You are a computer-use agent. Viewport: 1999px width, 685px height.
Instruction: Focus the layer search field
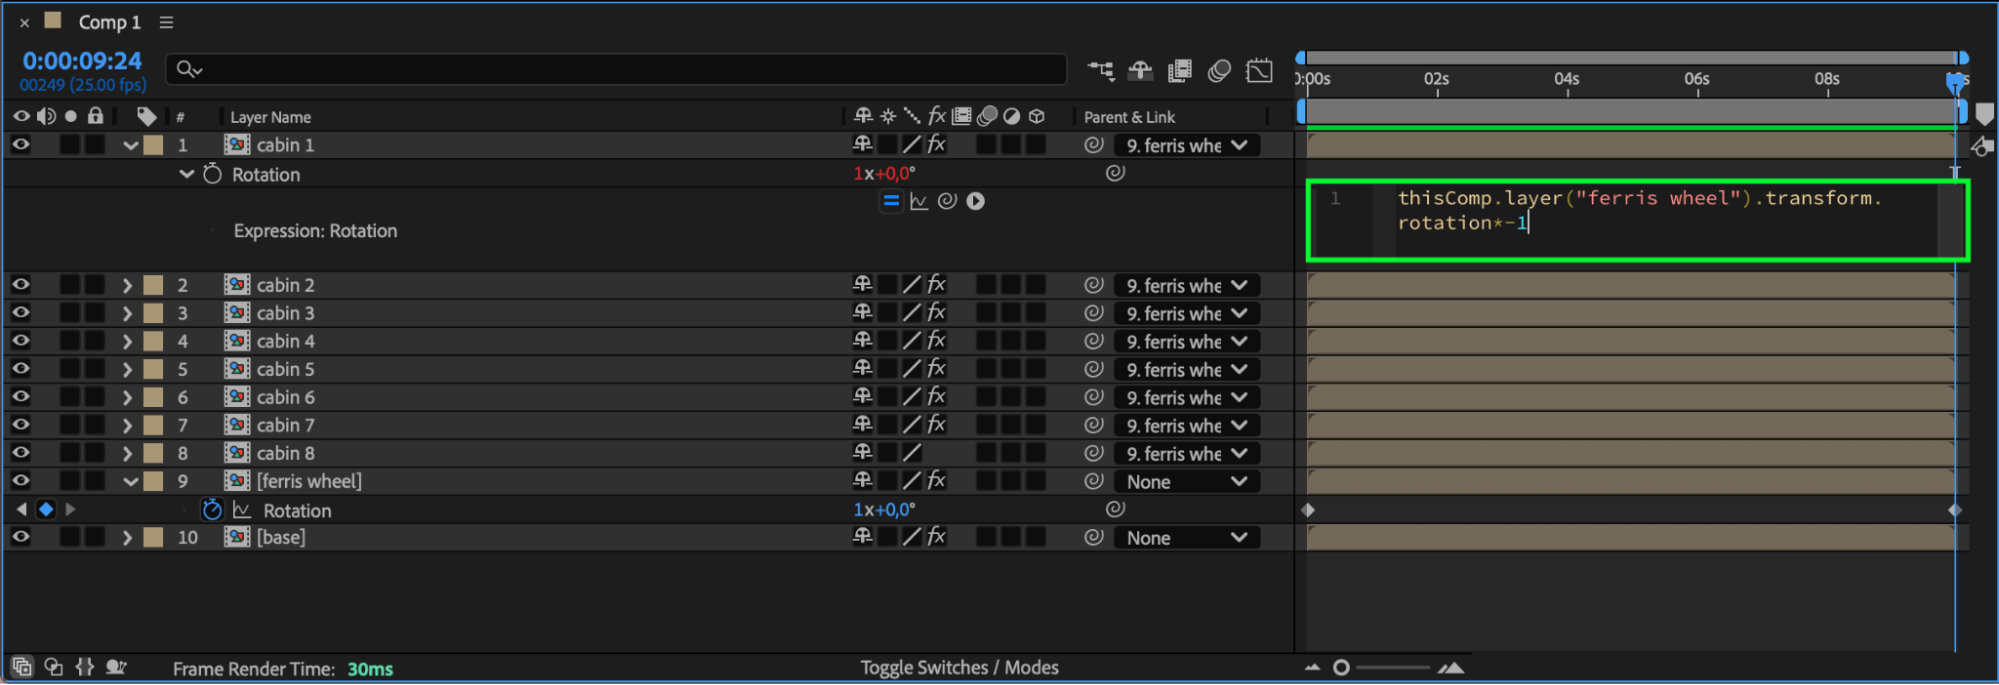tap(616, 69)
